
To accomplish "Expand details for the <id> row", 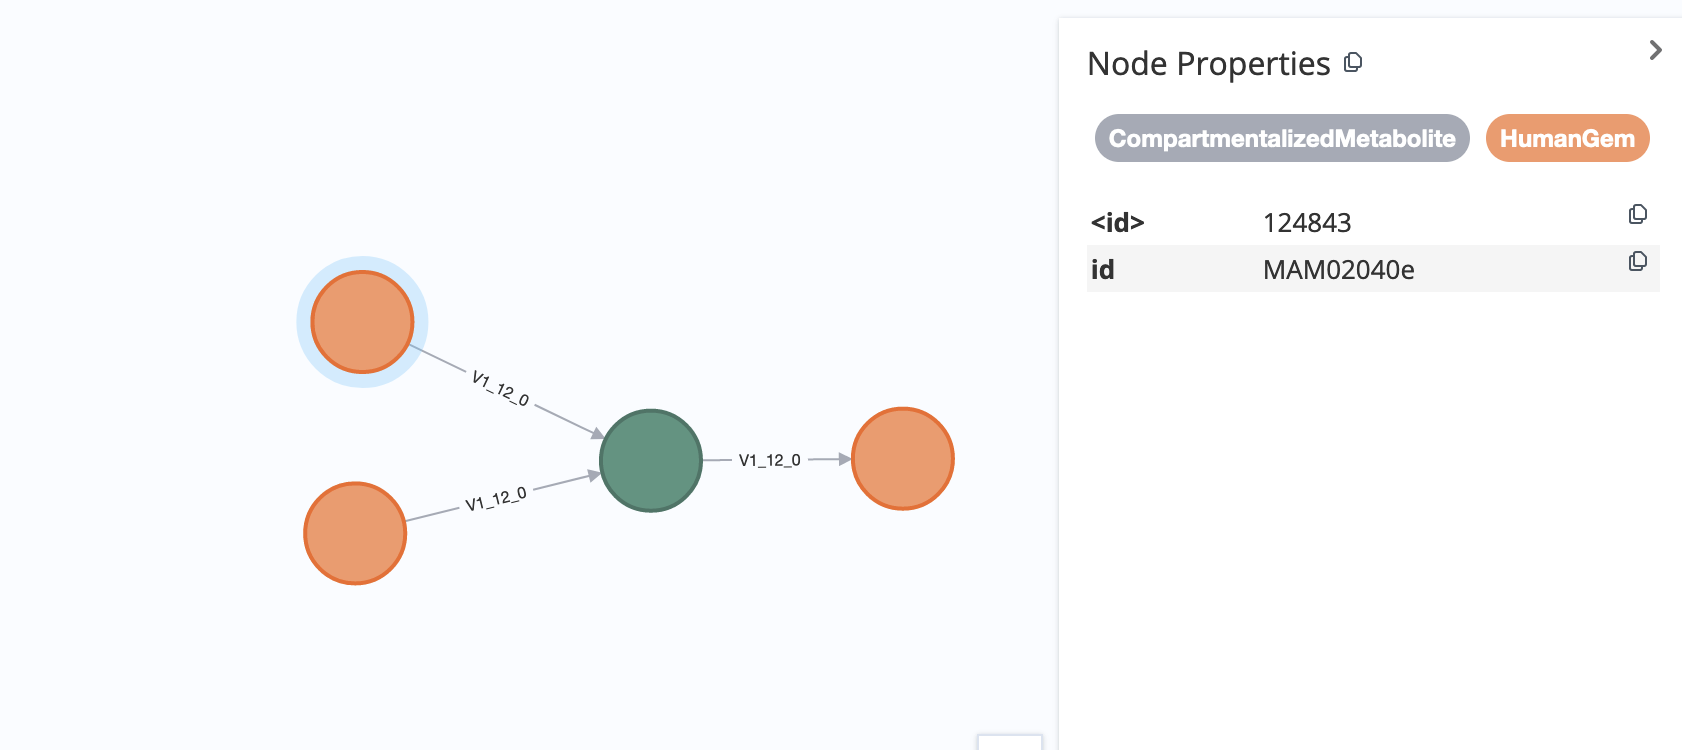I will [x=1370, y=222].
